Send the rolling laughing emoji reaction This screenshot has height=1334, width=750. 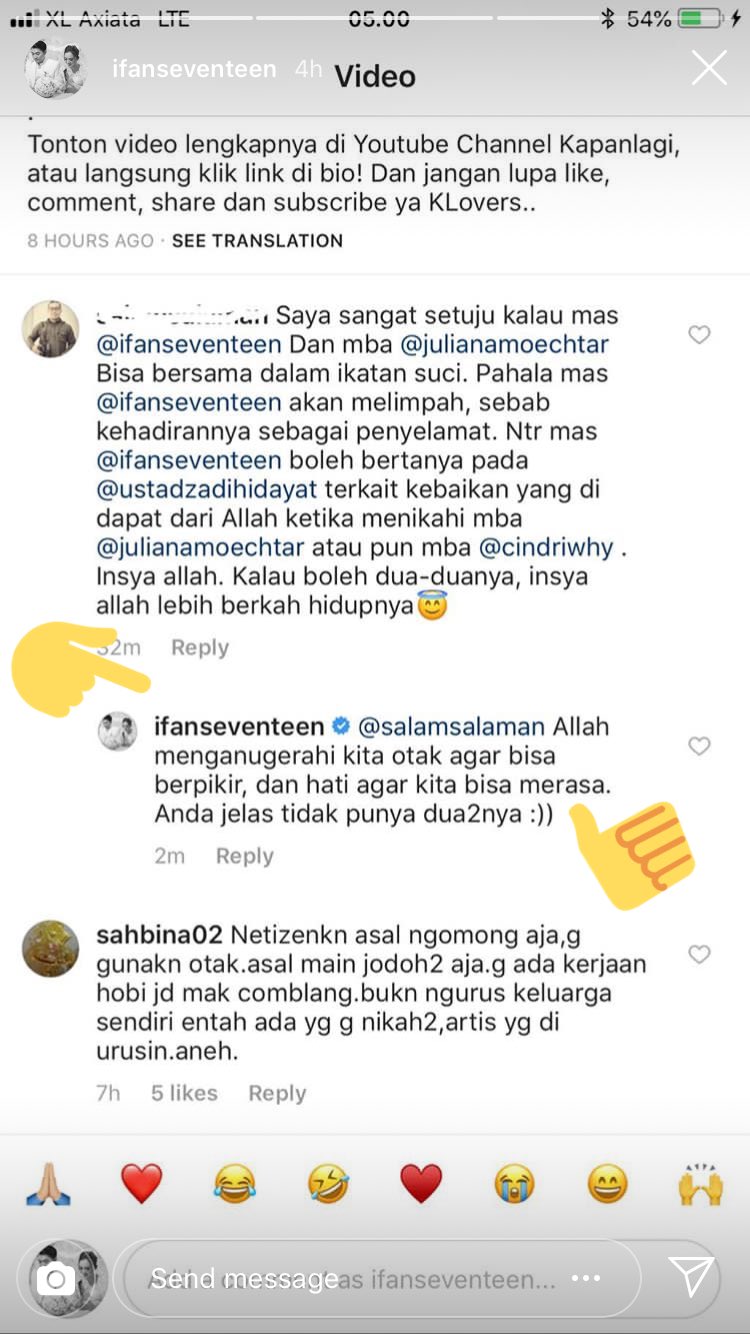(x=328, y=1185)
